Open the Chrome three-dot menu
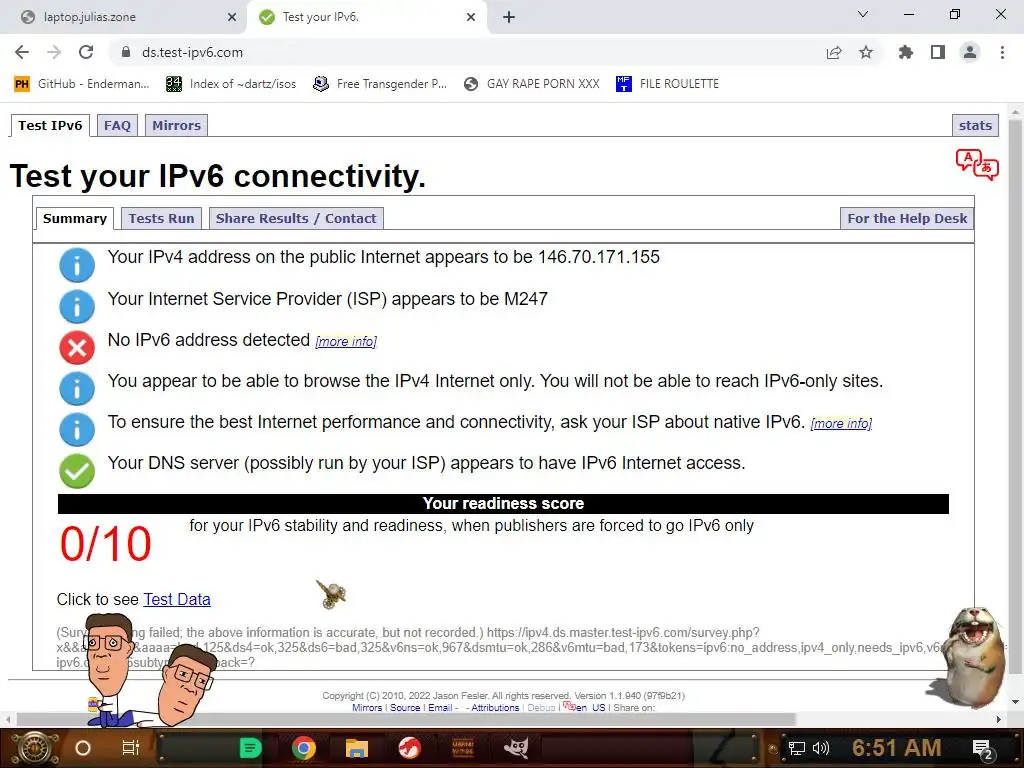Viewport: 1024px width, 768px height. click(x=1002, y=52)
